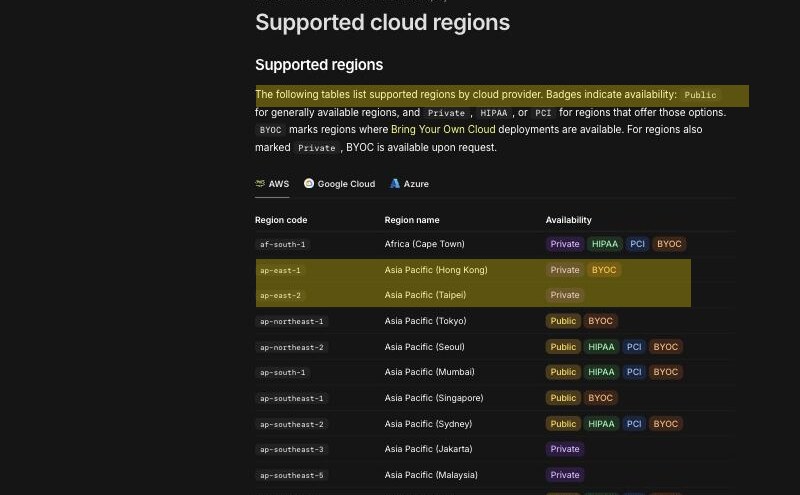Click the Public badge for Tokyo
The width and height of the screenshot is (800, 495).
pos(563,321)
